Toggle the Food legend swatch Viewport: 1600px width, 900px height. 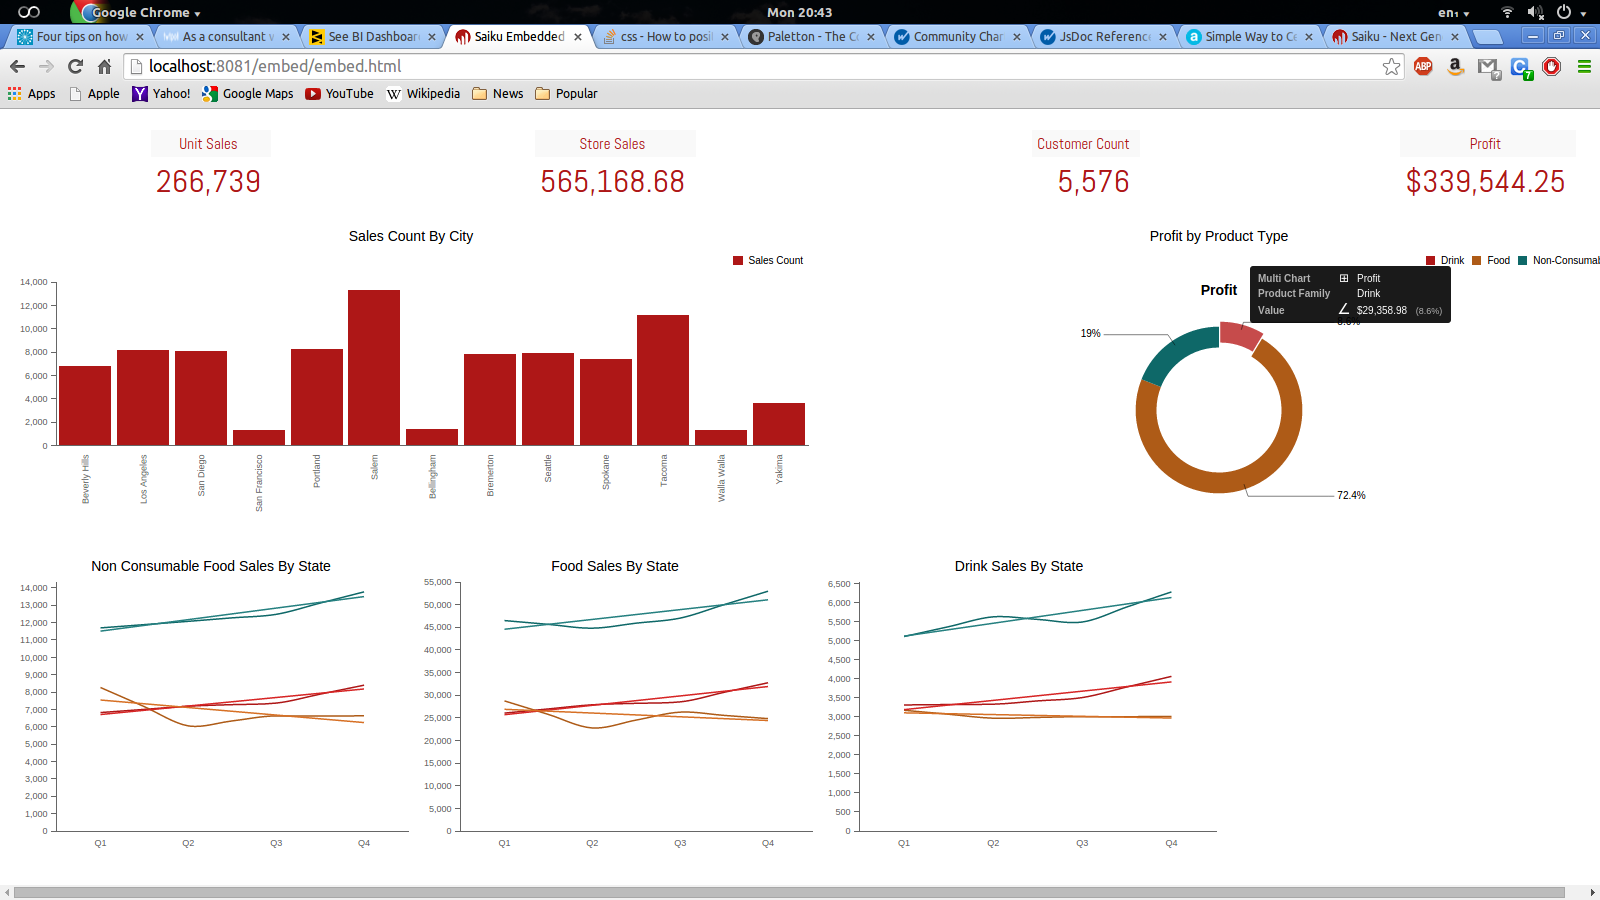point(1477,260)
